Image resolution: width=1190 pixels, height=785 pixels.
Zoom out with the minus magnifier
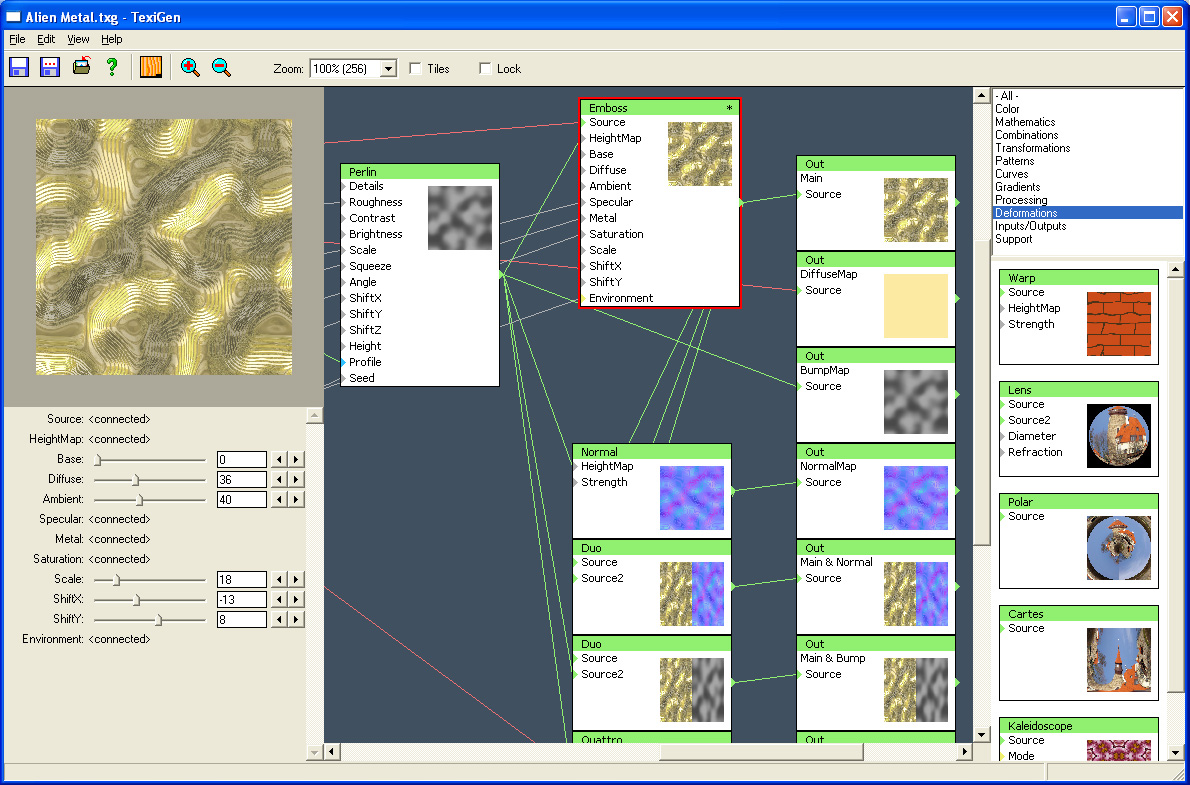(x=221, y=68)
